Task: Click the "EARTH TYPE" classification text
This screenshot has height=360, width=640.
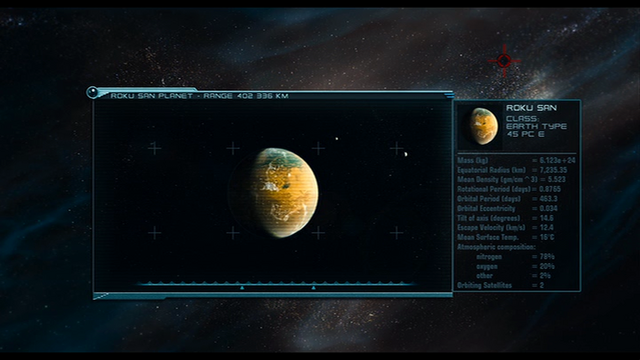Action: [x=536, y=127]
